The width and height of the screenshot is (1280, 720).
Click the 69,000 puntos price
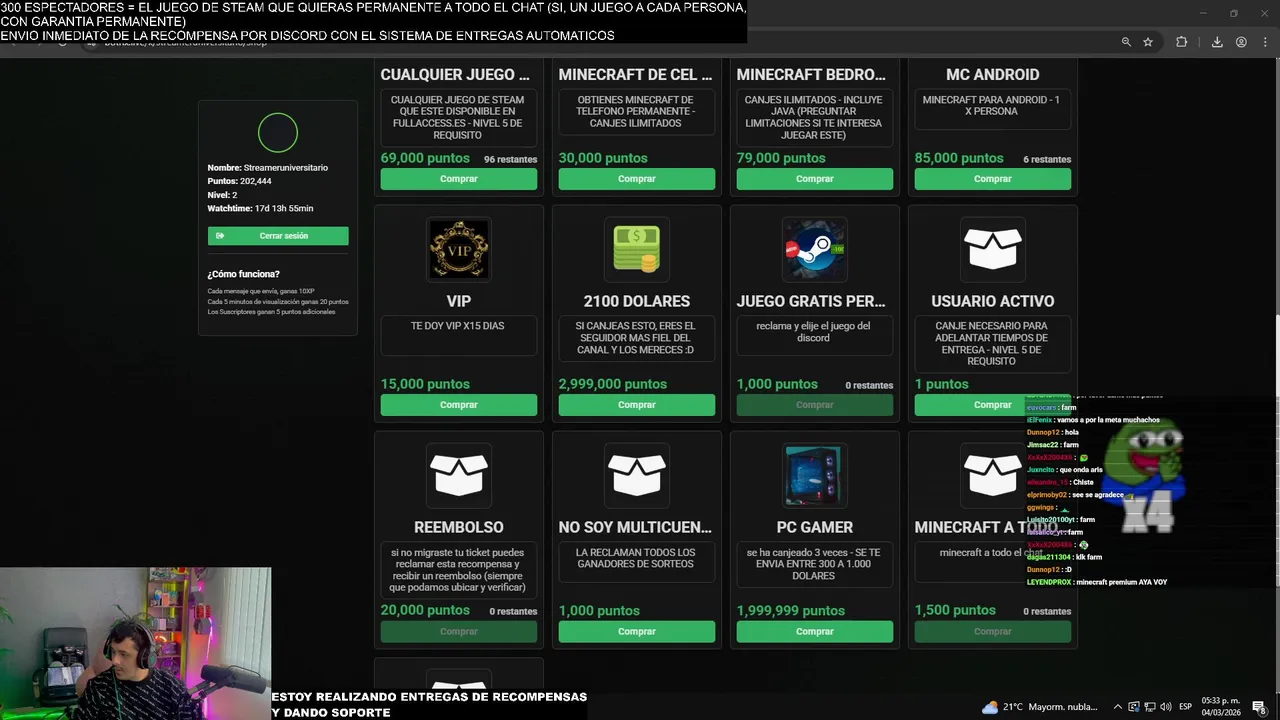tap(425, 158)
